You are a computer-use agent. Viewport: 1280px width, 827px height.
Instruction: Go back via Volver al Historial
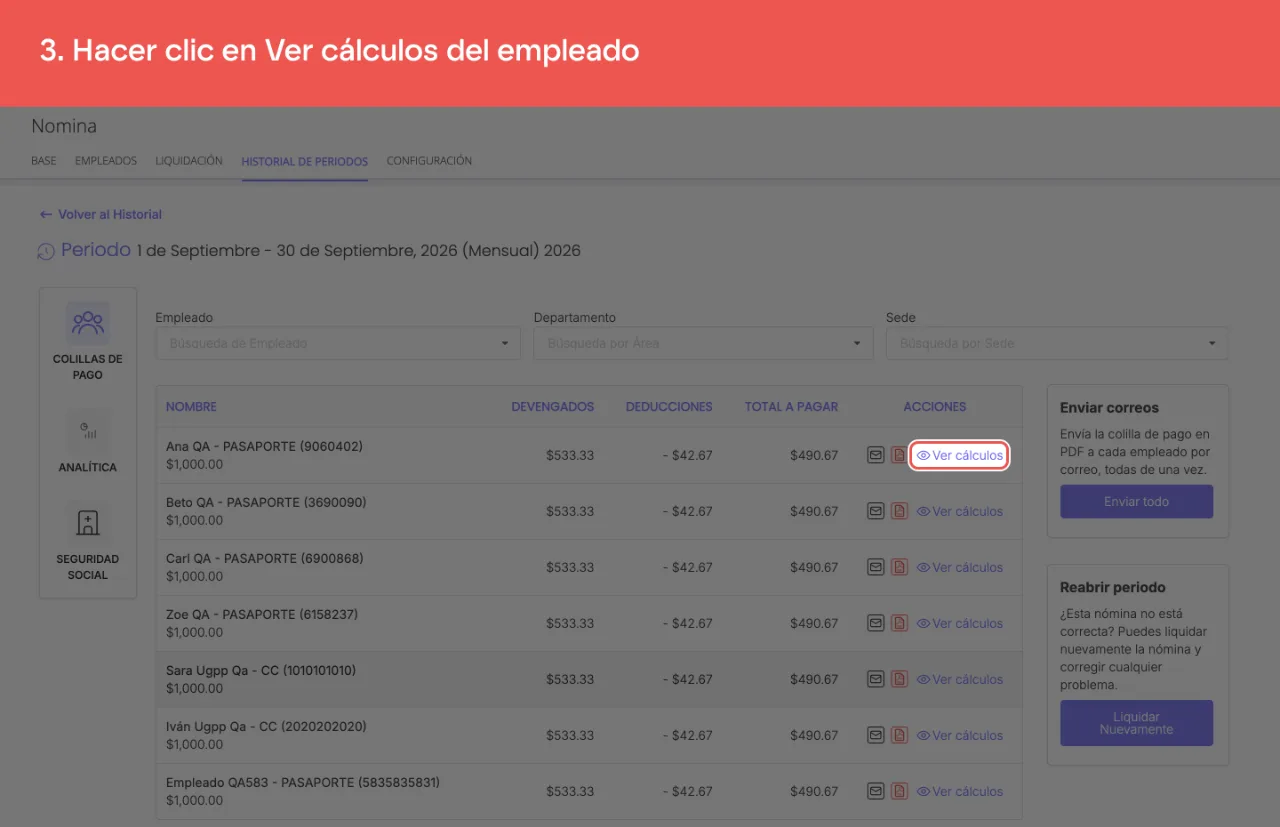[x=100, y=214]
